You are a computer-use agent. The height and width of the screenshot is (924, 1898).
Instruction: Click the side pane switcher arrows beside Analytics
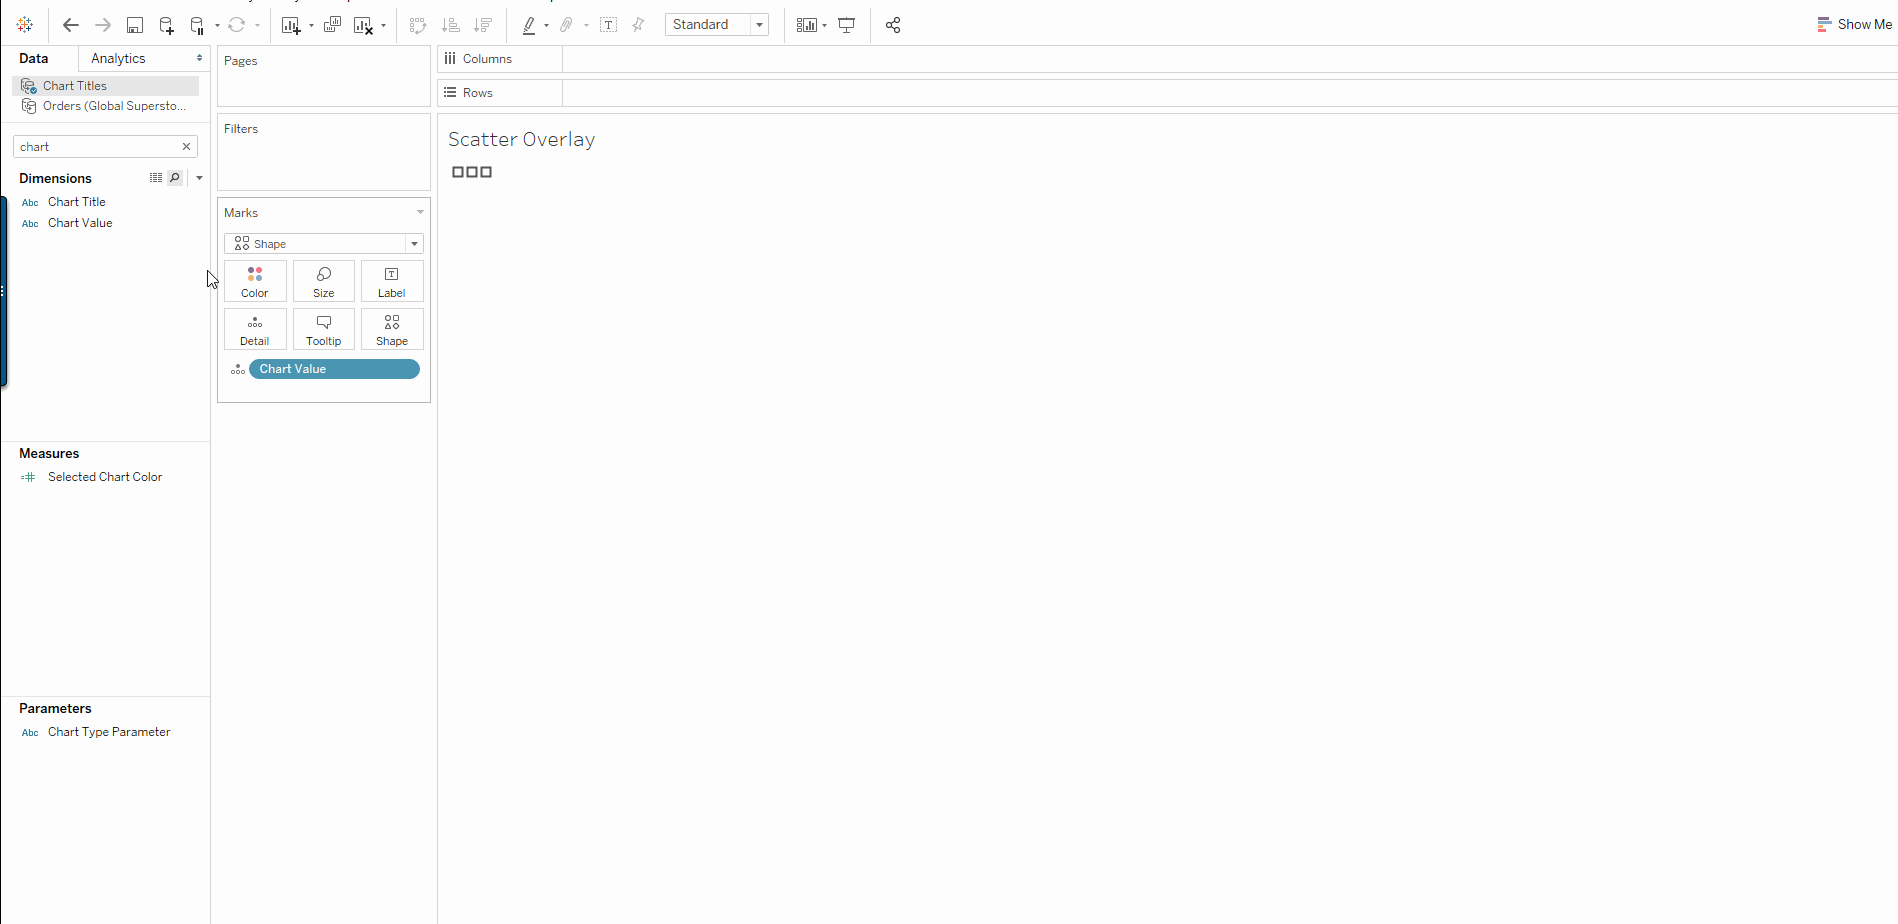click(200, 58)
